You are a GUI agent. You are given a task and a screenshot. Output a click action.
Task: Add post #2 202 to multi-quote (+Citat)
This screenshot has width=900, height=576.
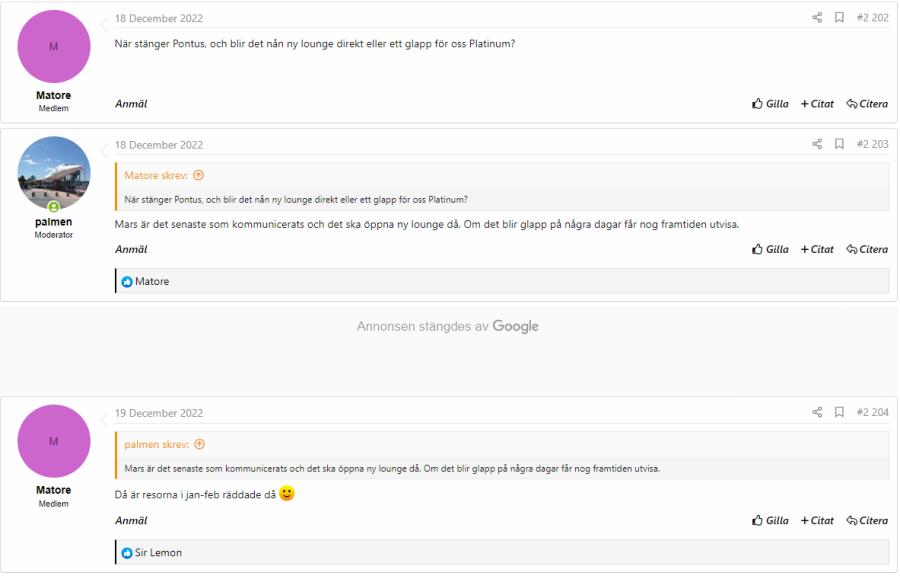pyautogui.click(x=817, y=104)
